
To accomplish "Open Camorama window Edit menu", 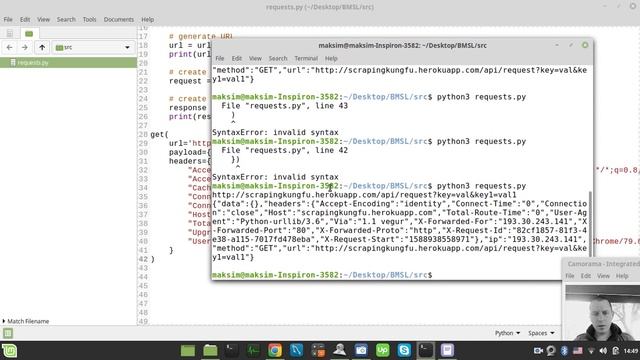I will click(x=586, y=276).
